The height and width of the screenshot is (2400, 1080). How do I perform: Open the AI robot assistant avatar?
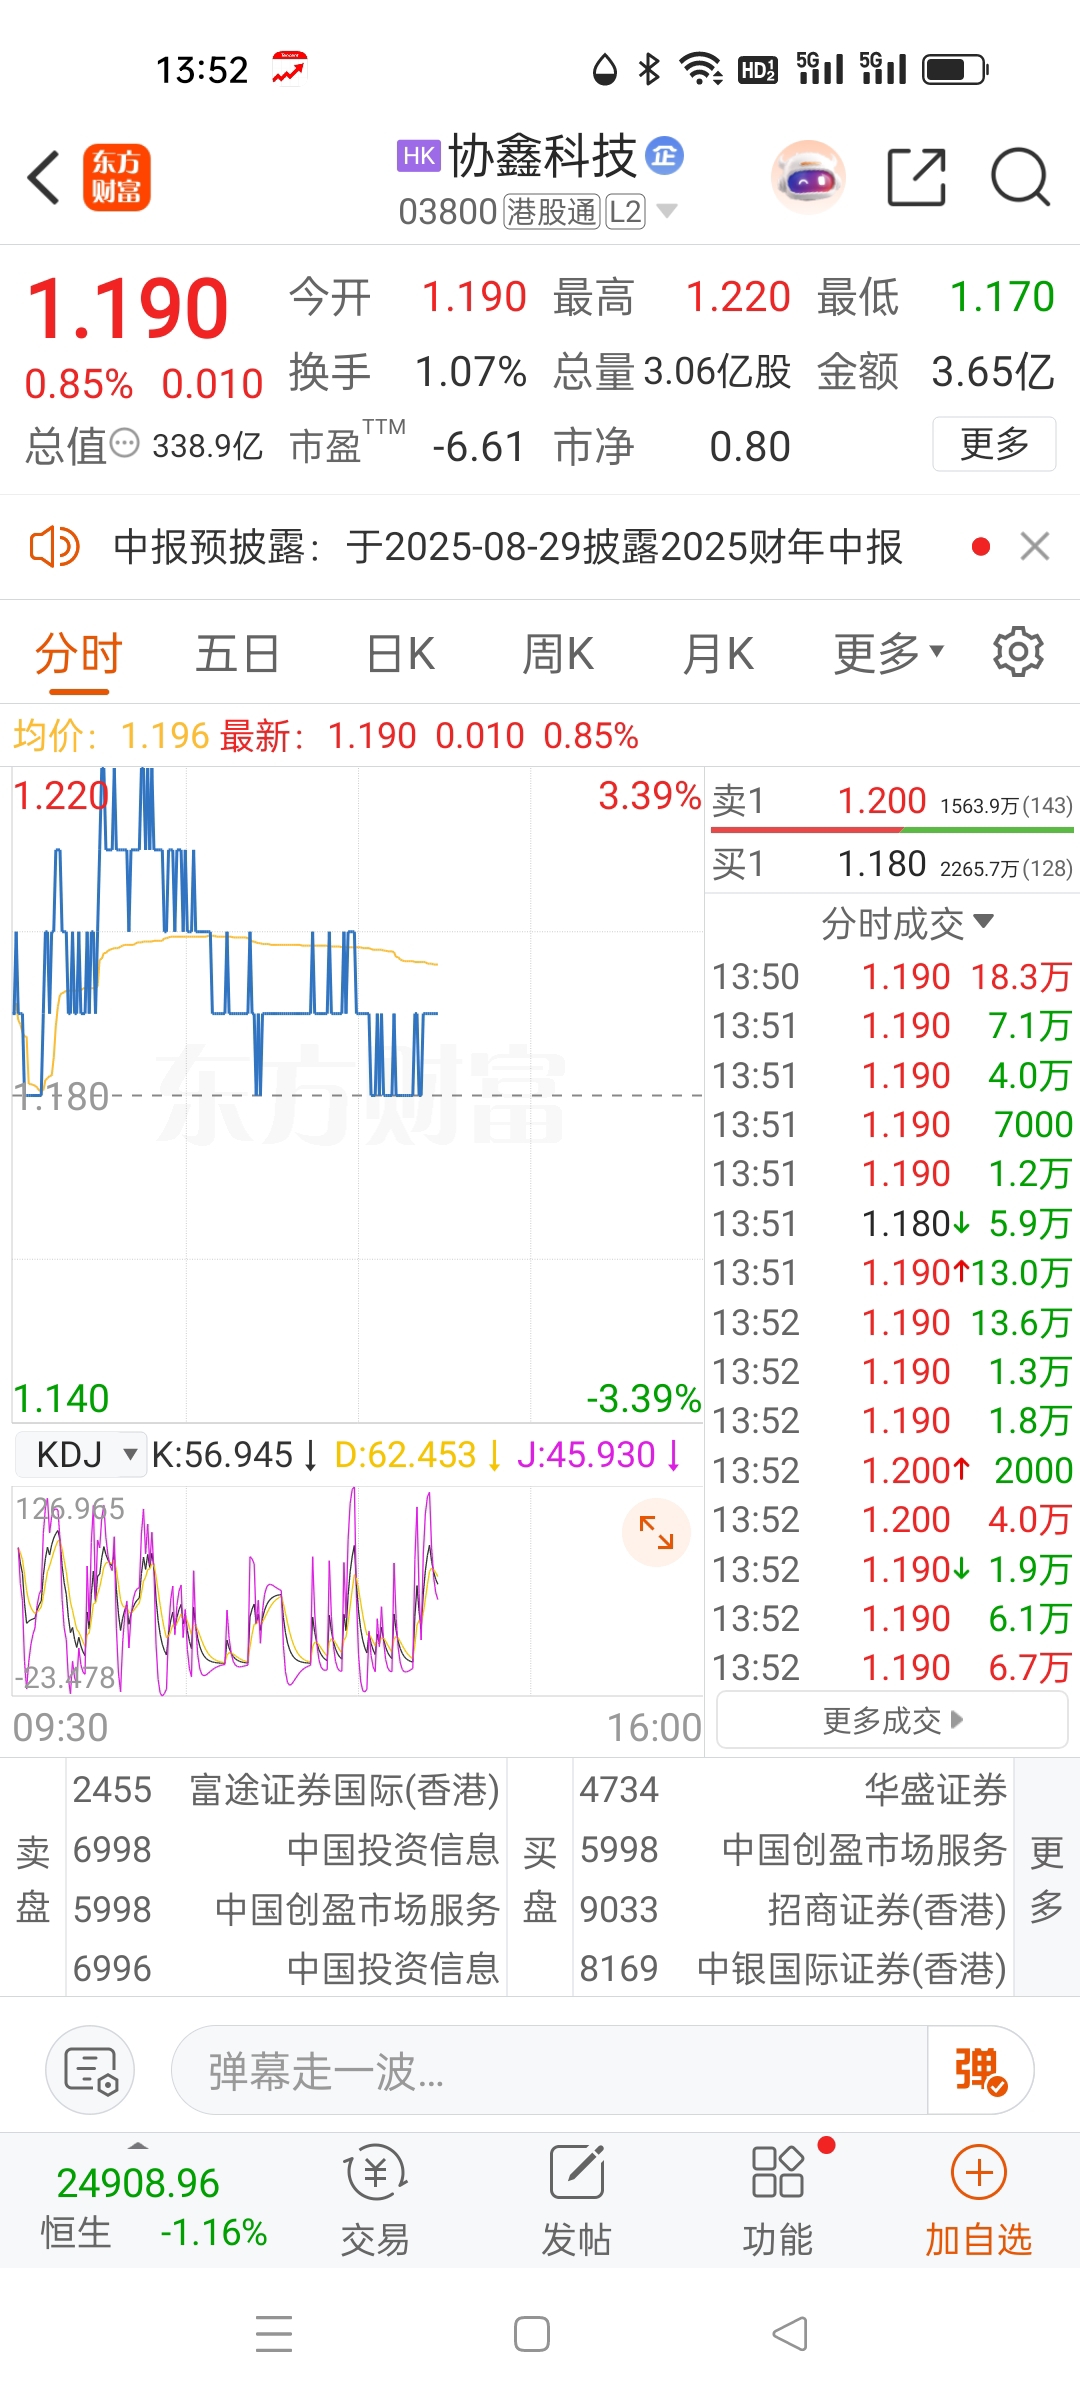click(808, 178)
